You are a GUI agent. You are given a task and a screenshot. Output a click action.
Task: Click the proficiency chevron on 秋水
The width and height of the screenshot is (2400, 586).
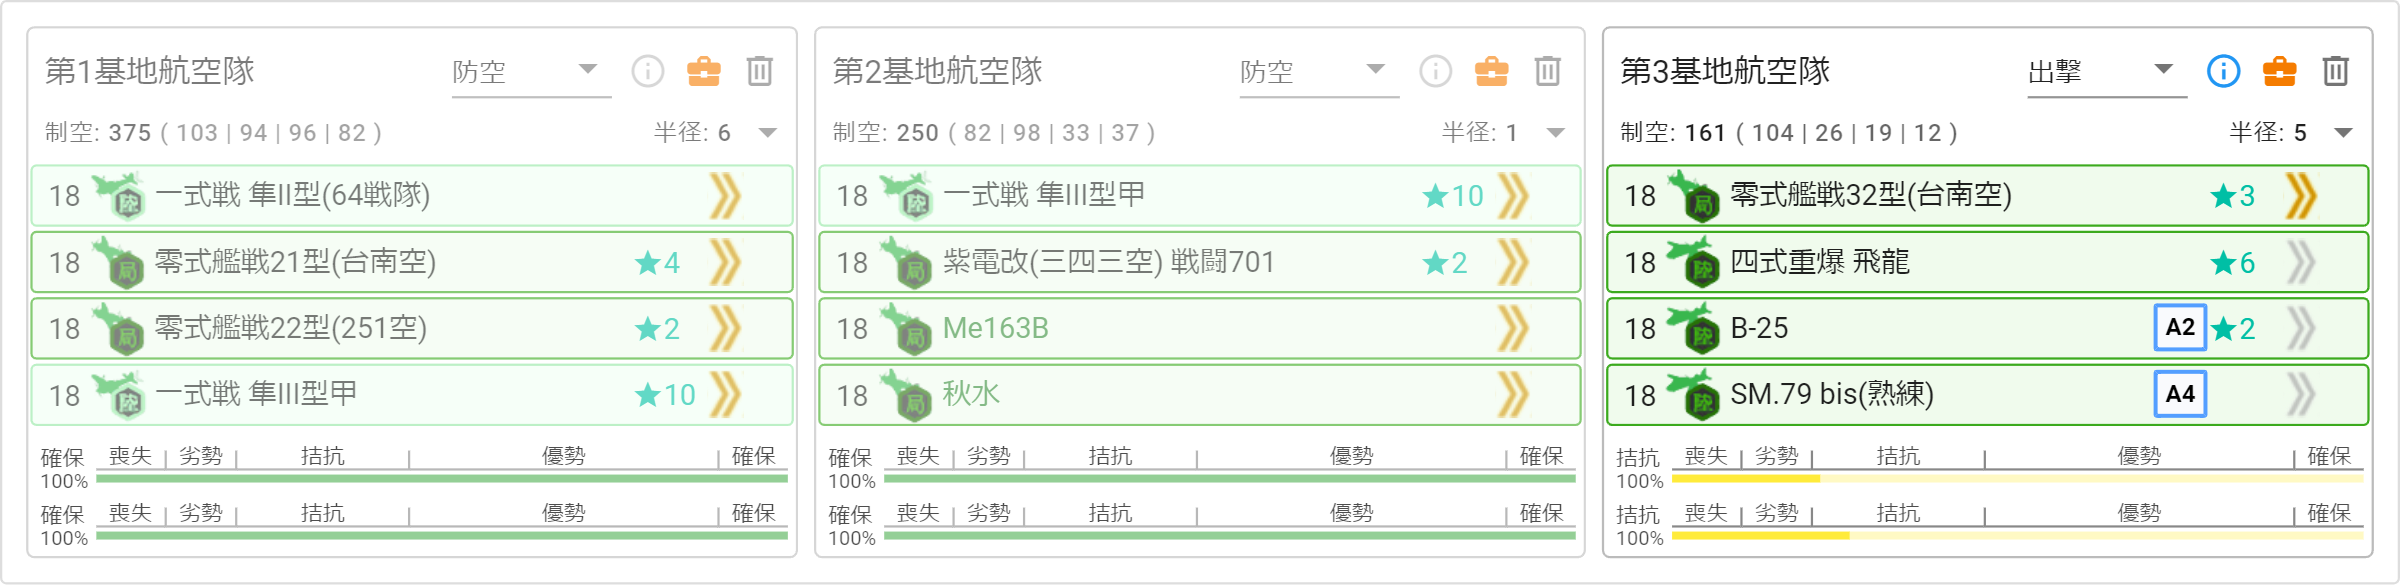pos(1513,395)
